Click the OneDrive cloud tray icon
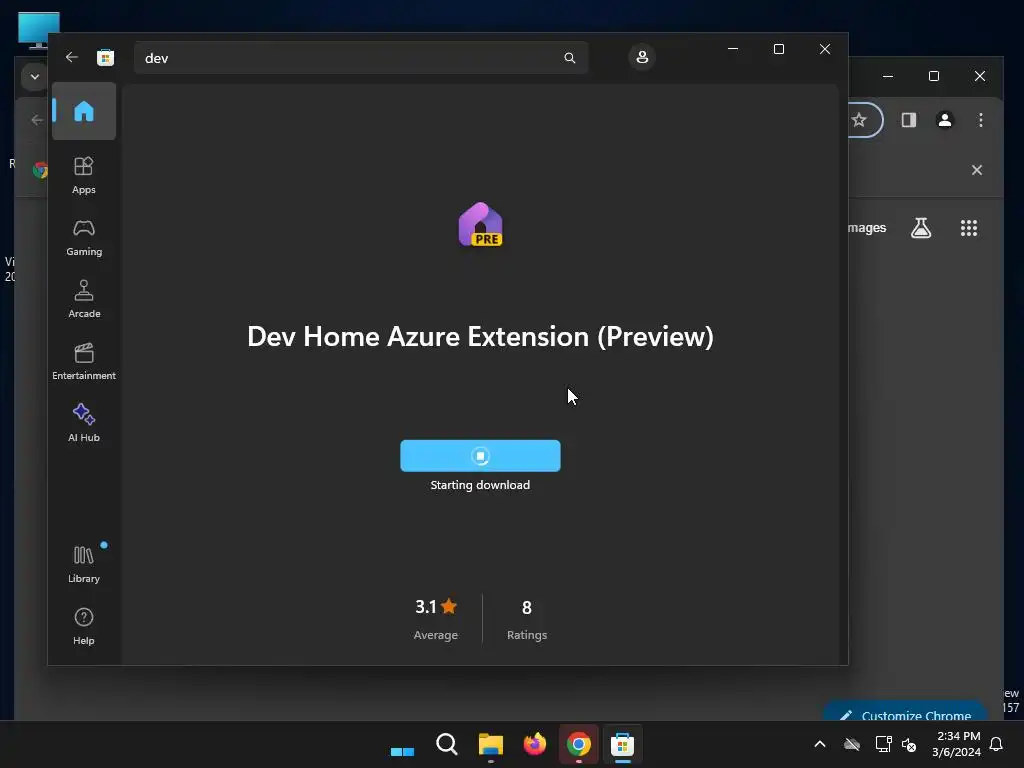 click(x=852, y=744)
